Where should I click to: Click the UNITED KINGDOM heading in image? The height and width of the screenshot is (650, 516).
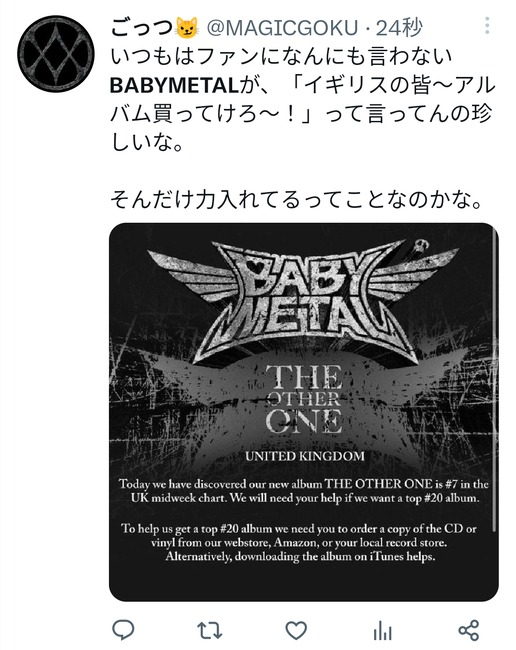305,456
